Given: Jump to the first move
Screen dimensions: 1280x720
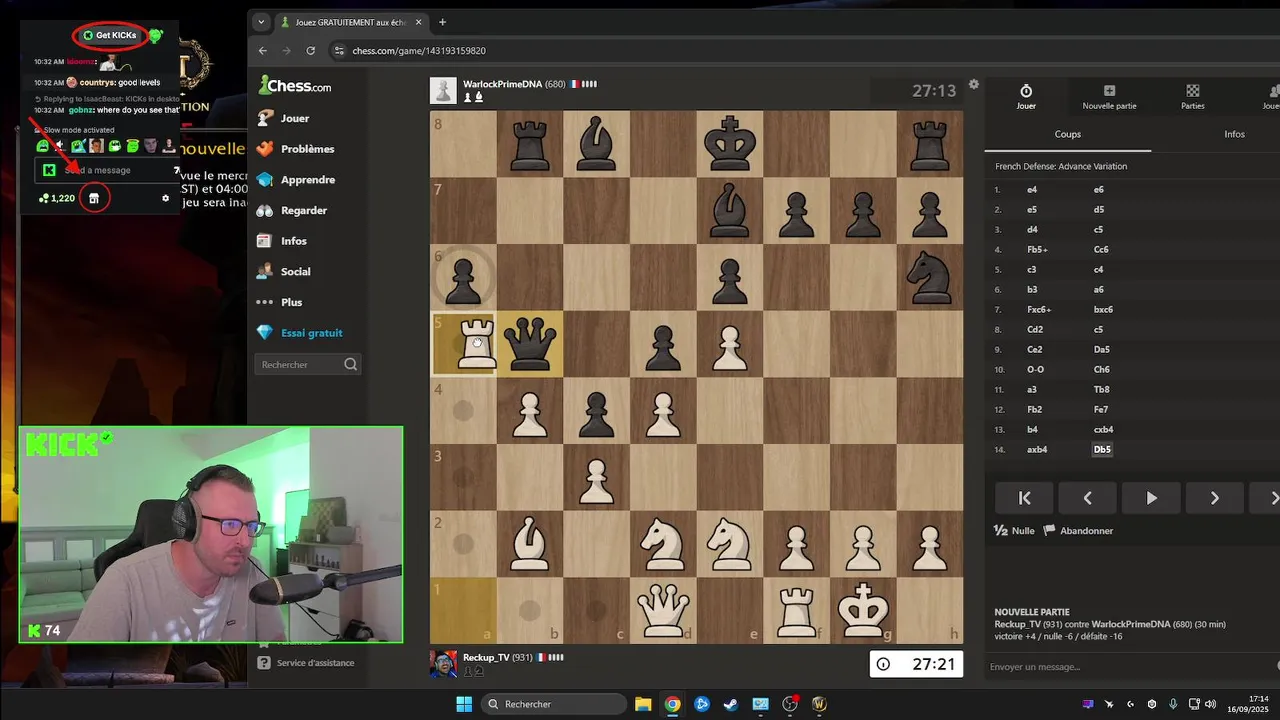Looking at the screenshot, I should tap(1024, 498).
